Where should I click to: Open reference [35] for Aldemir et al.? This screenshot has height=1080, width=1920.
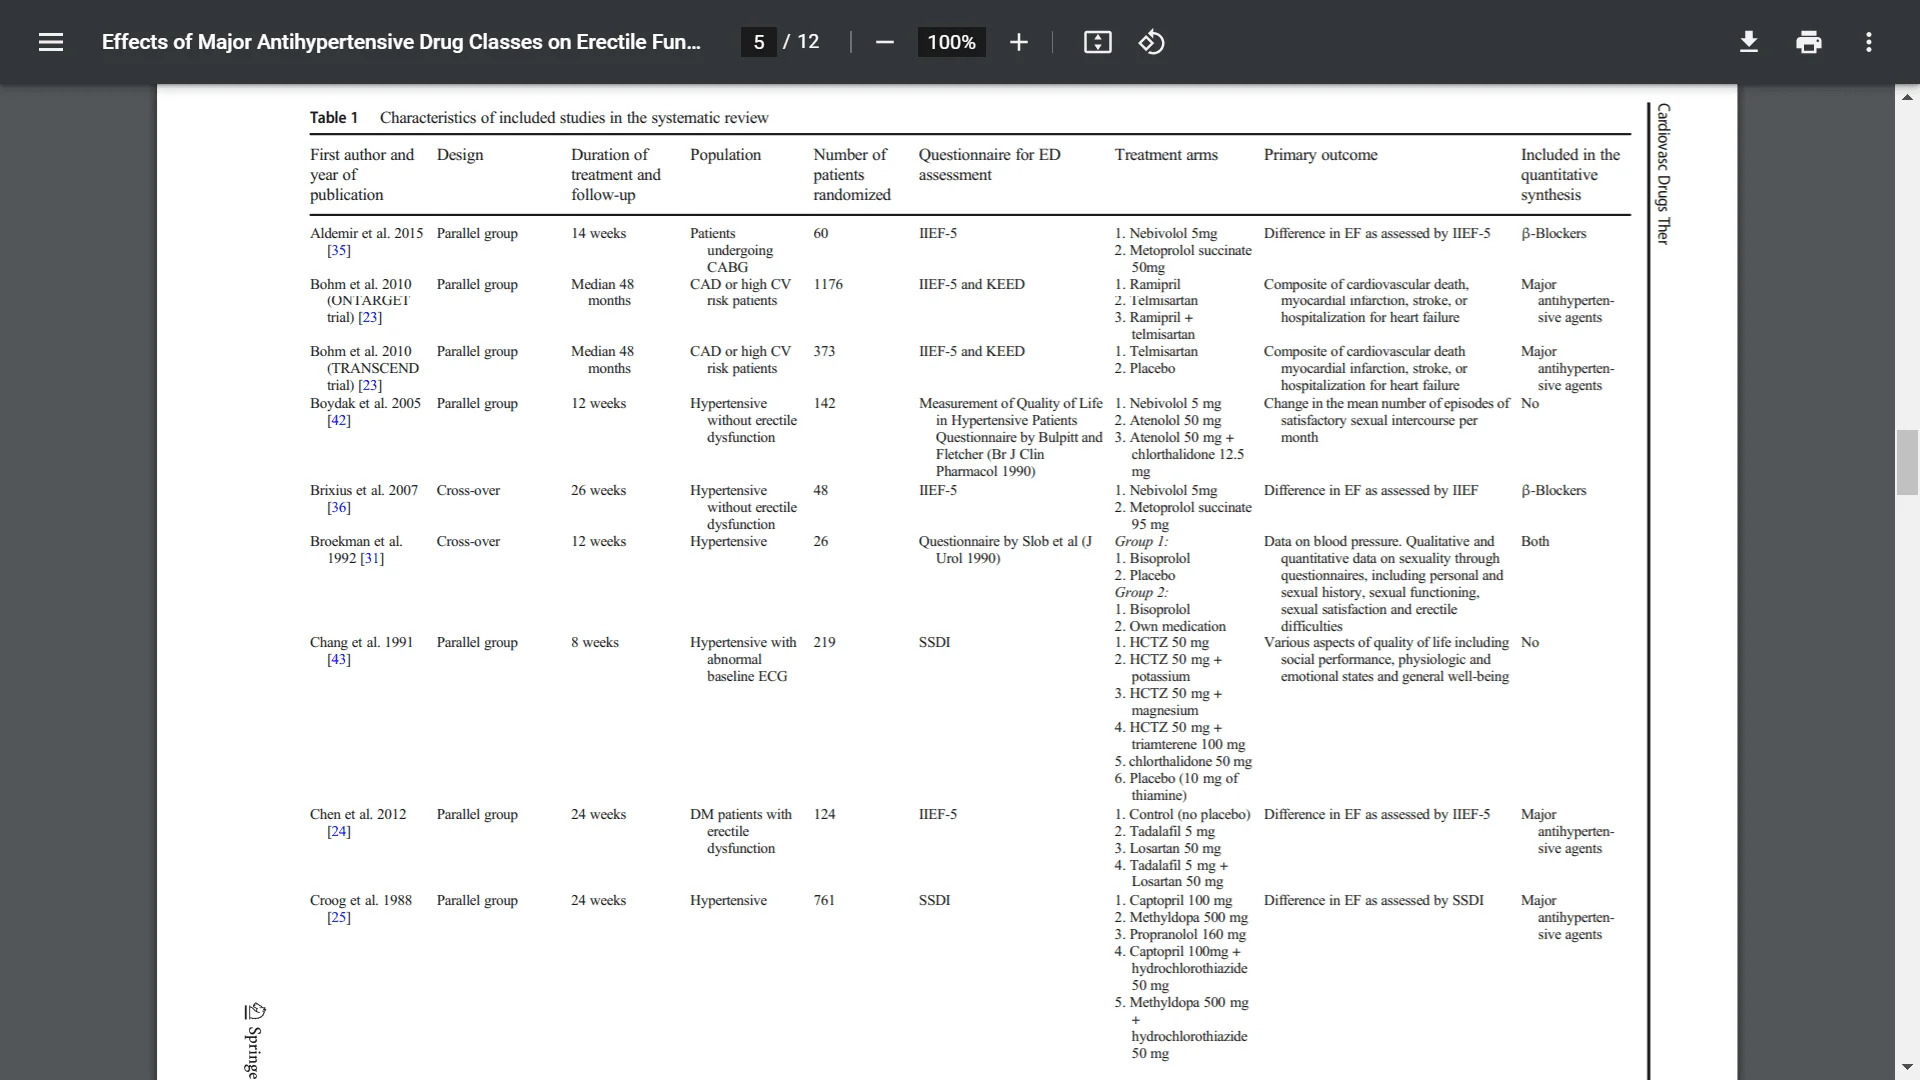pyautogui.click(x=339, y=251)
